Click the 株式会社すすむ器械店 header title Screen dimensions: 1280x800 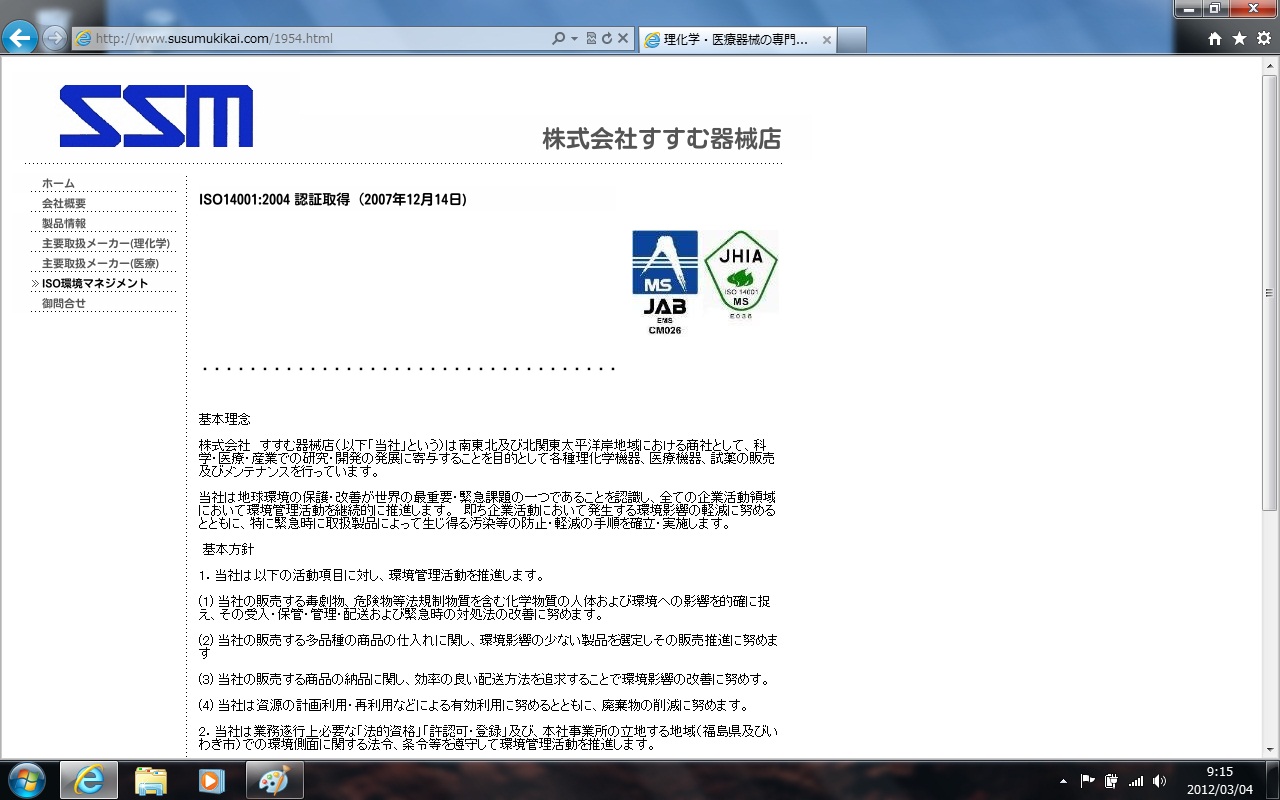(662, 138)
